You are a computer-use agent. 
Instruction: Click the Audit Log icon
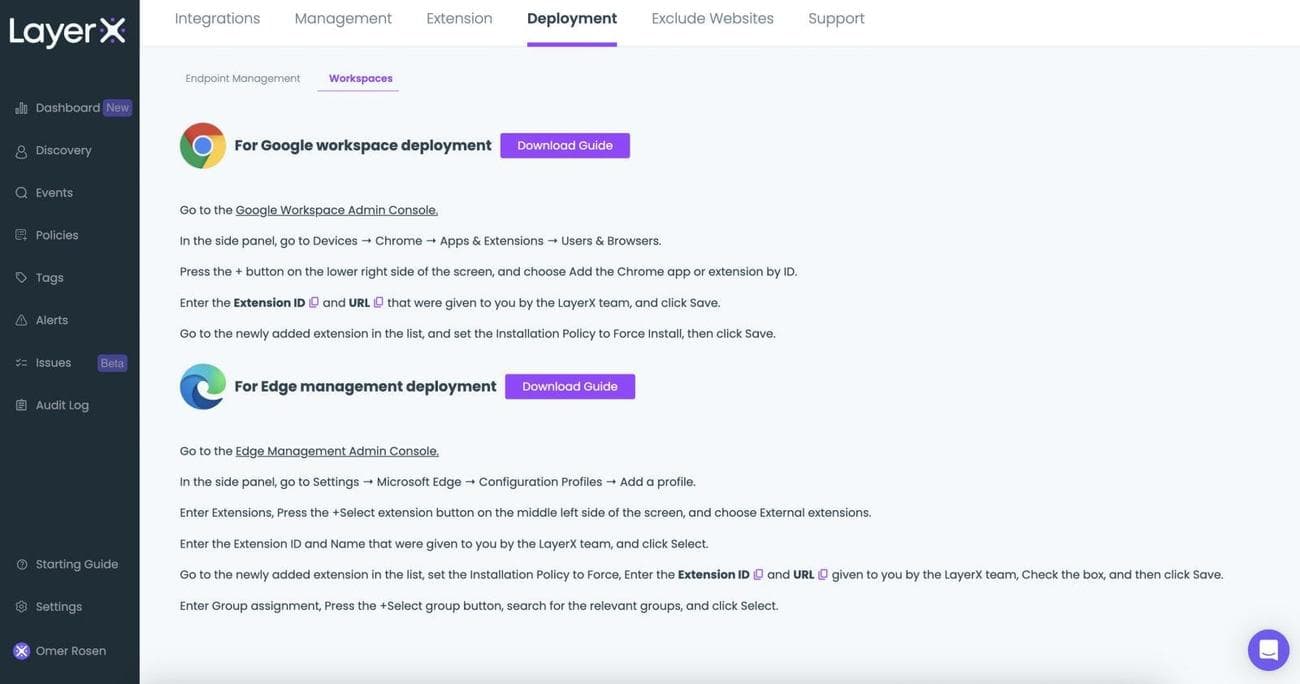pyautogui.click(x=21, y=405)
